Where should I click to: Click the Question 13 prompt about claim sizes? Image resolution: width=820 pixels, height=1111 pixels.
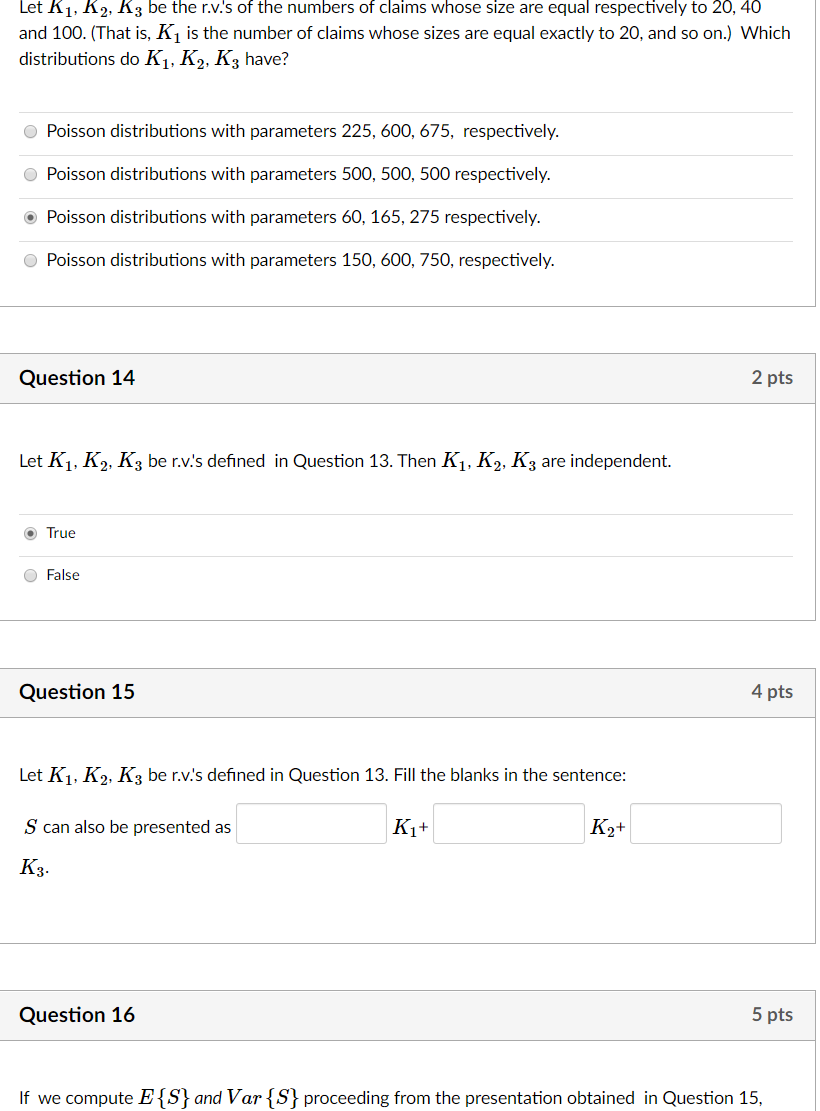pyautogui.click(x=400, y=33)
